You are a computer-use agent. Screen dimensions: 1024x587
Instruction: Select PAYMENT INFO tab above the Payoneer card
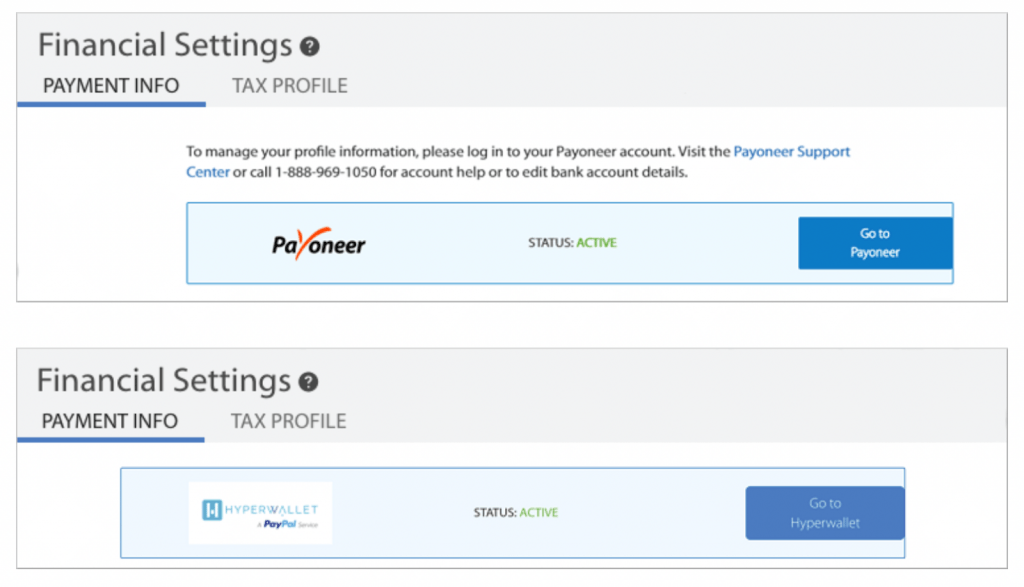pyautogui.click(x=111, y=86)
